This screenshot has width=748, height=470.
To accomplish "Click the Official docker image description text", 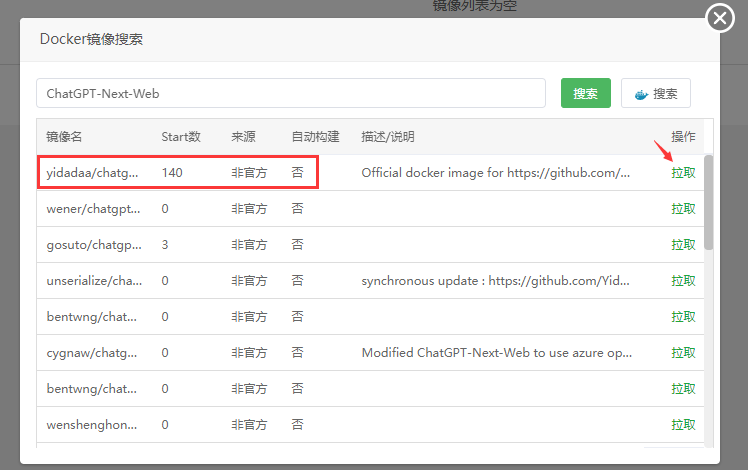I will (x=496, y=173).
